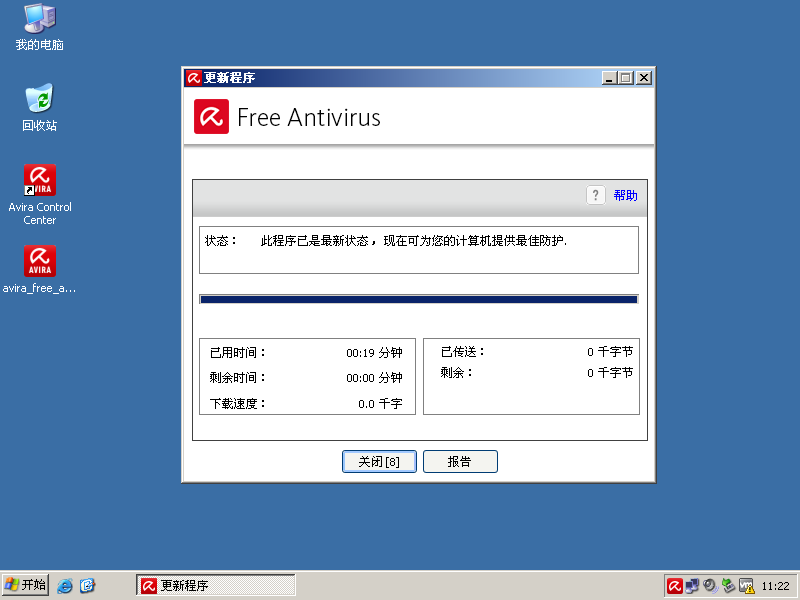
Task: Open the 开始 Start menu
Action: 26,585
